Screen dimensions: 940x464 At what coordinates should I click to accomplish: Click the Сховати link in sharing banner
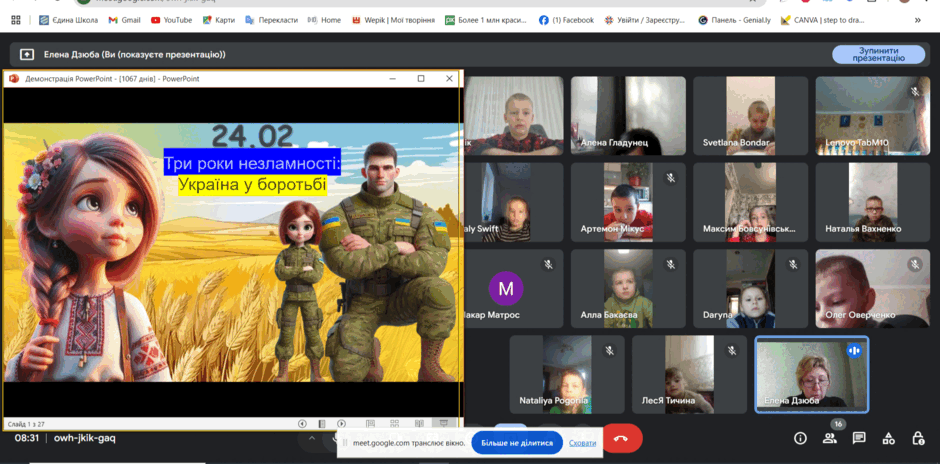(582, 443)
